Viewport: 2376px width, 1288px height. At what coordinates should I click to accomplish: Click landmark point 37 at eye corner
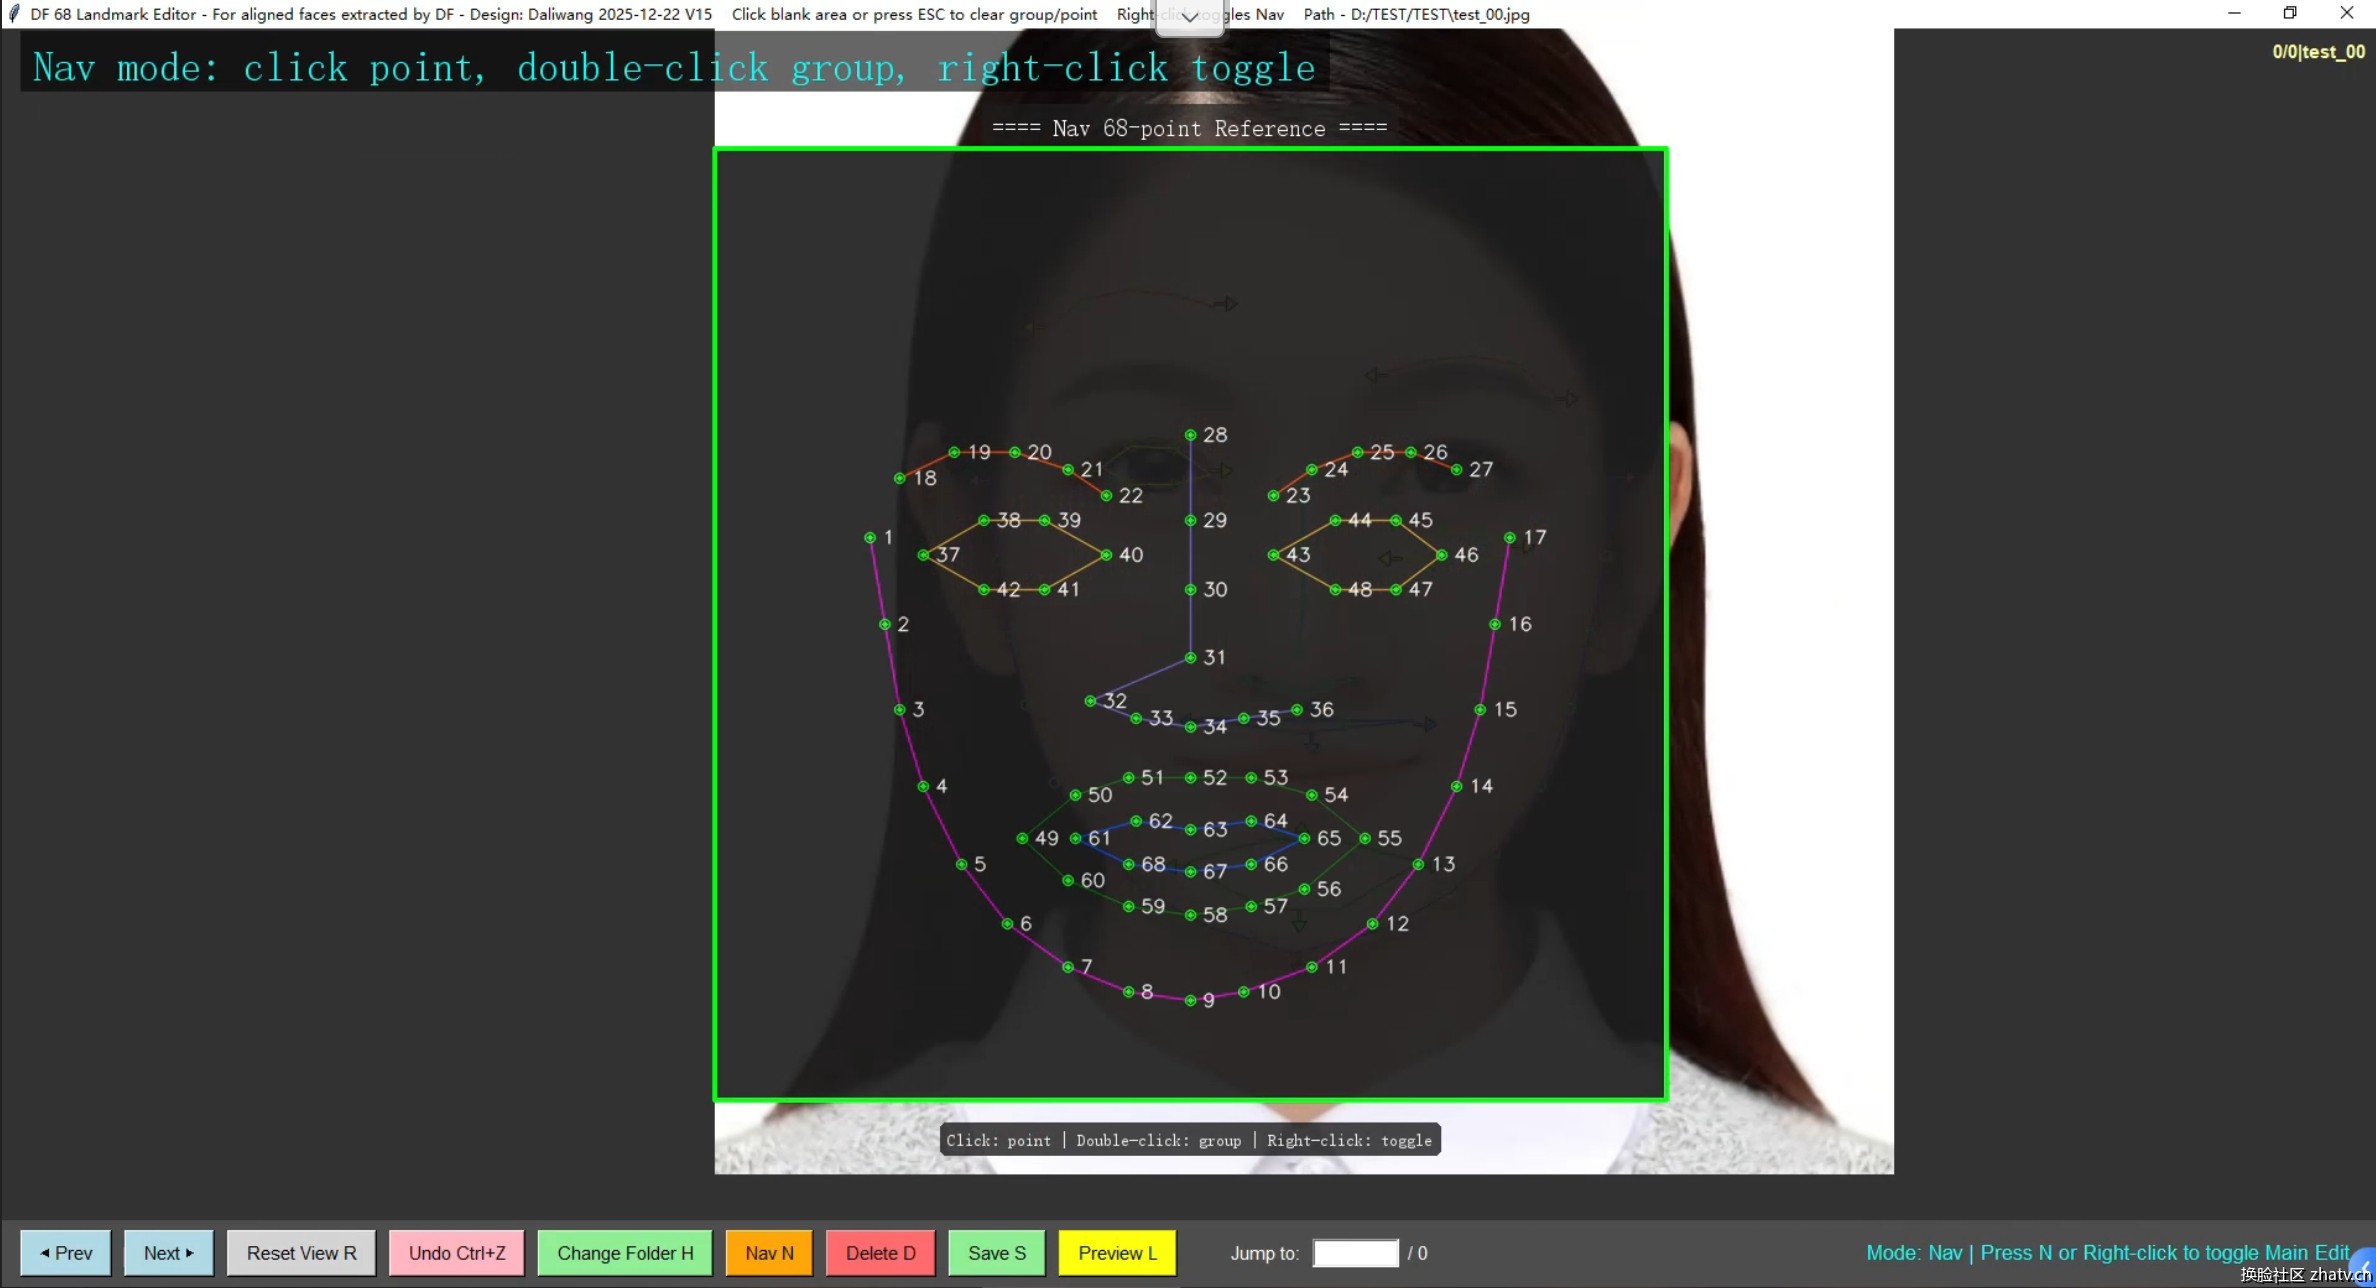[923, 554]
